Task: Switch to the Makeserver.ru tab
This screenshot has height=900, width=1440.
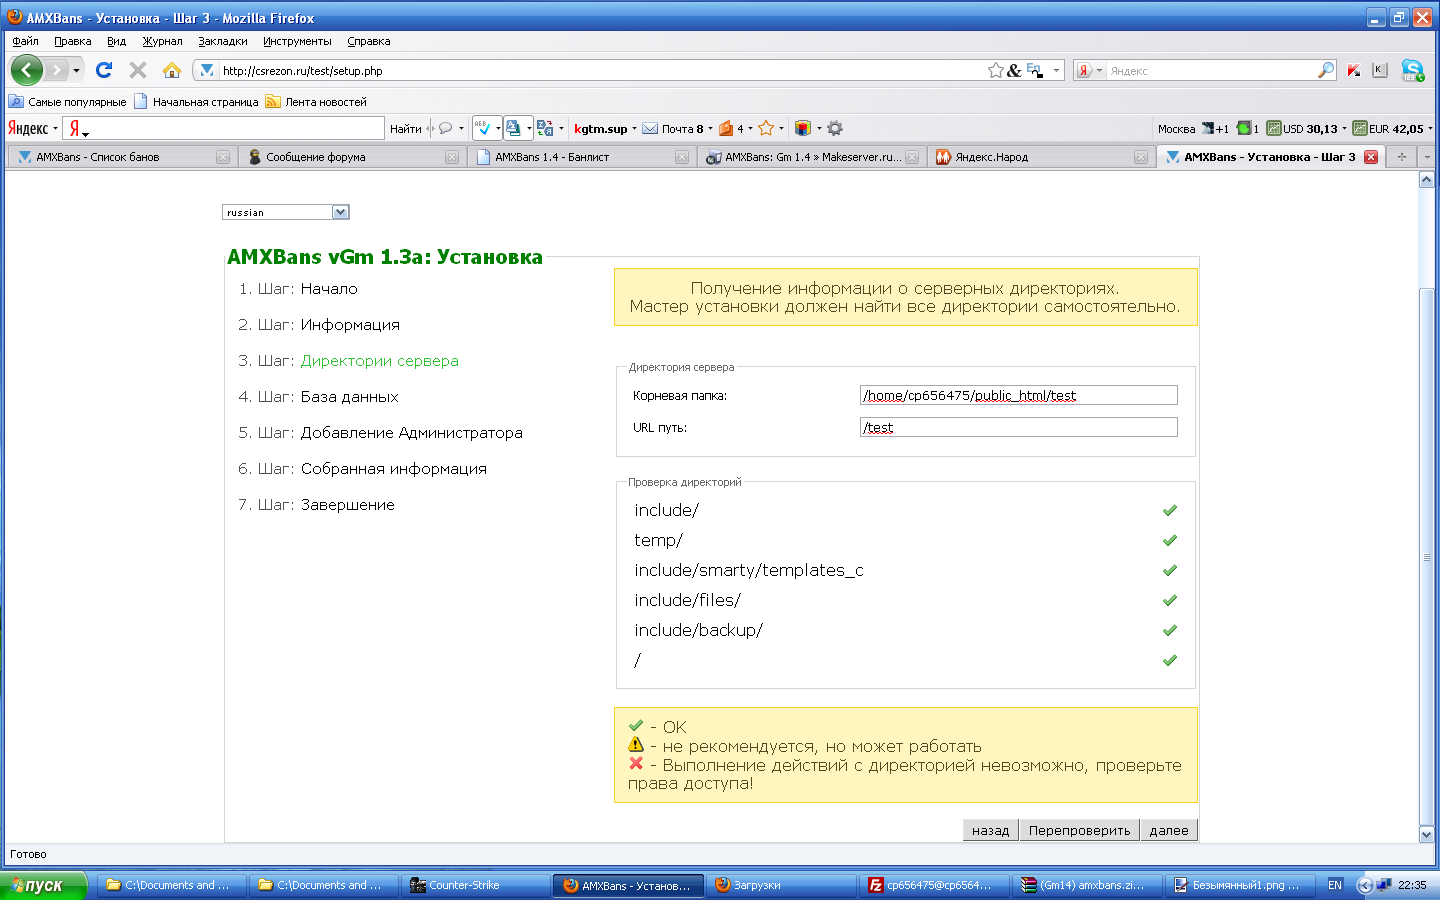Action: pyautogui.click(x=812, y=157)
